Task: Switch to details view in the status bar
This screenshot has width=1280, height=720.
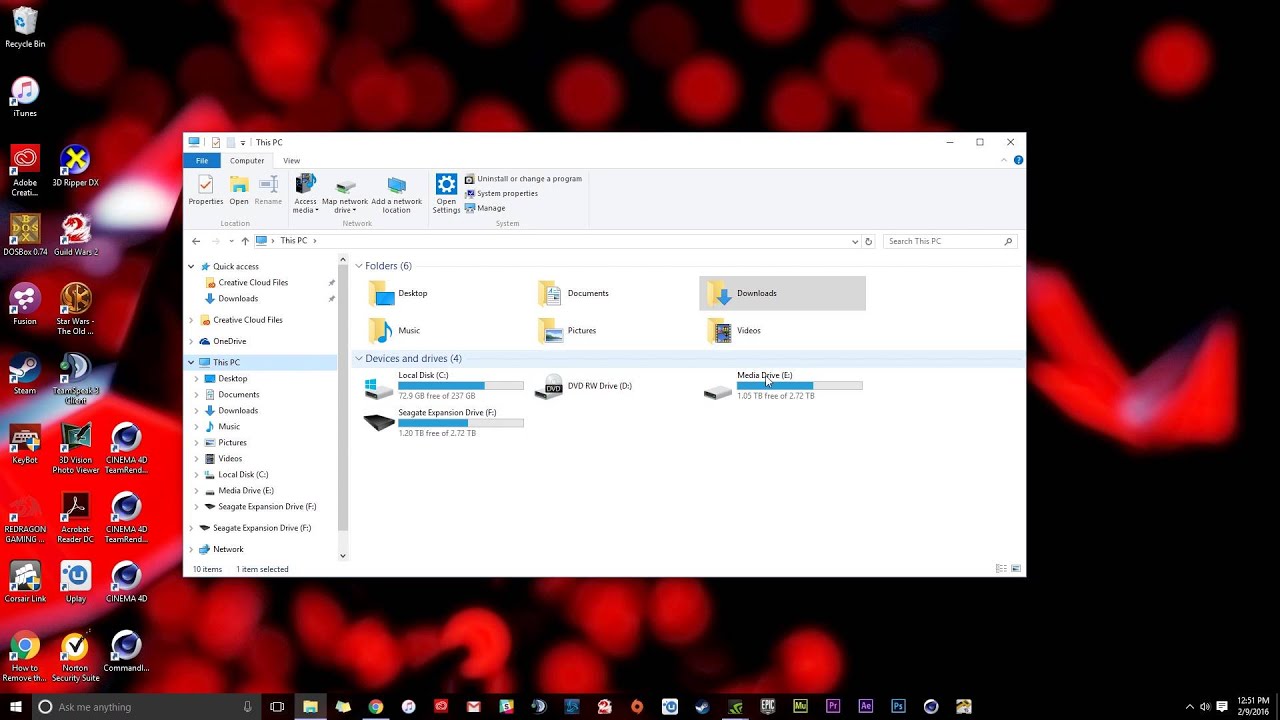Action: [x=1001, y=569]
